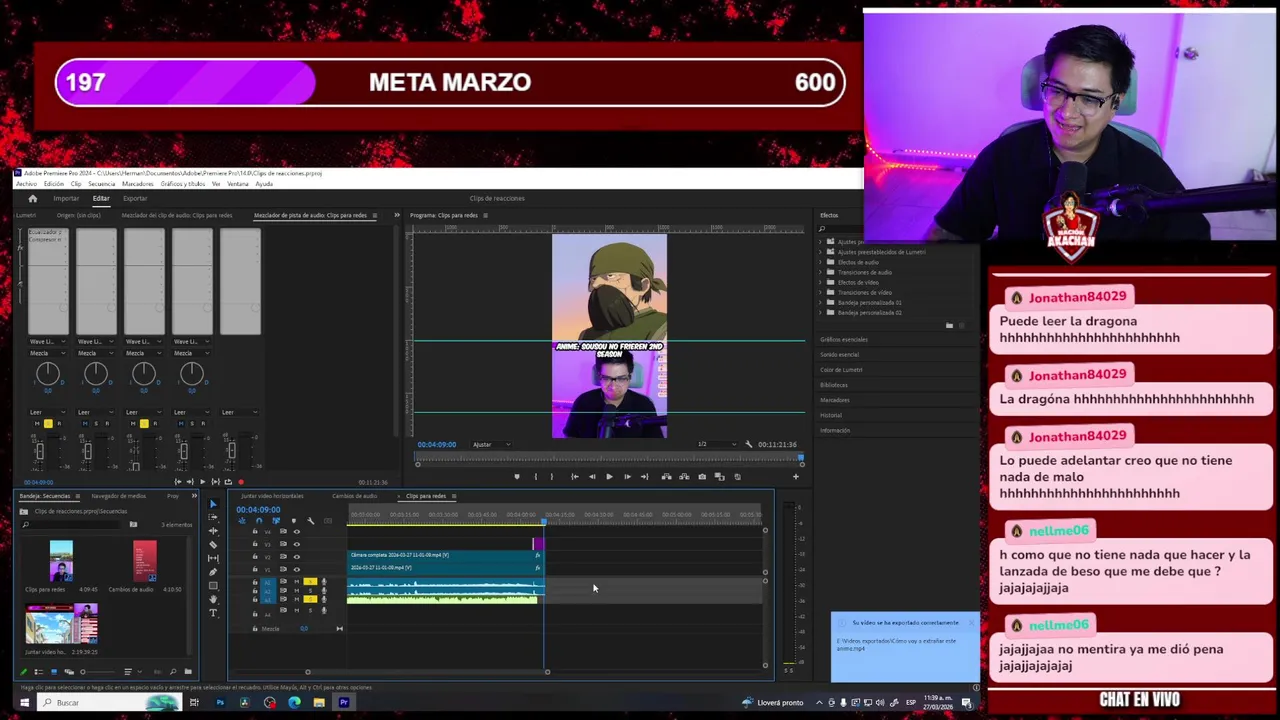Click the new bin icon in Project panel
Screen dimensions: 1280x720
pyautogui.click(x=188, y=672)
